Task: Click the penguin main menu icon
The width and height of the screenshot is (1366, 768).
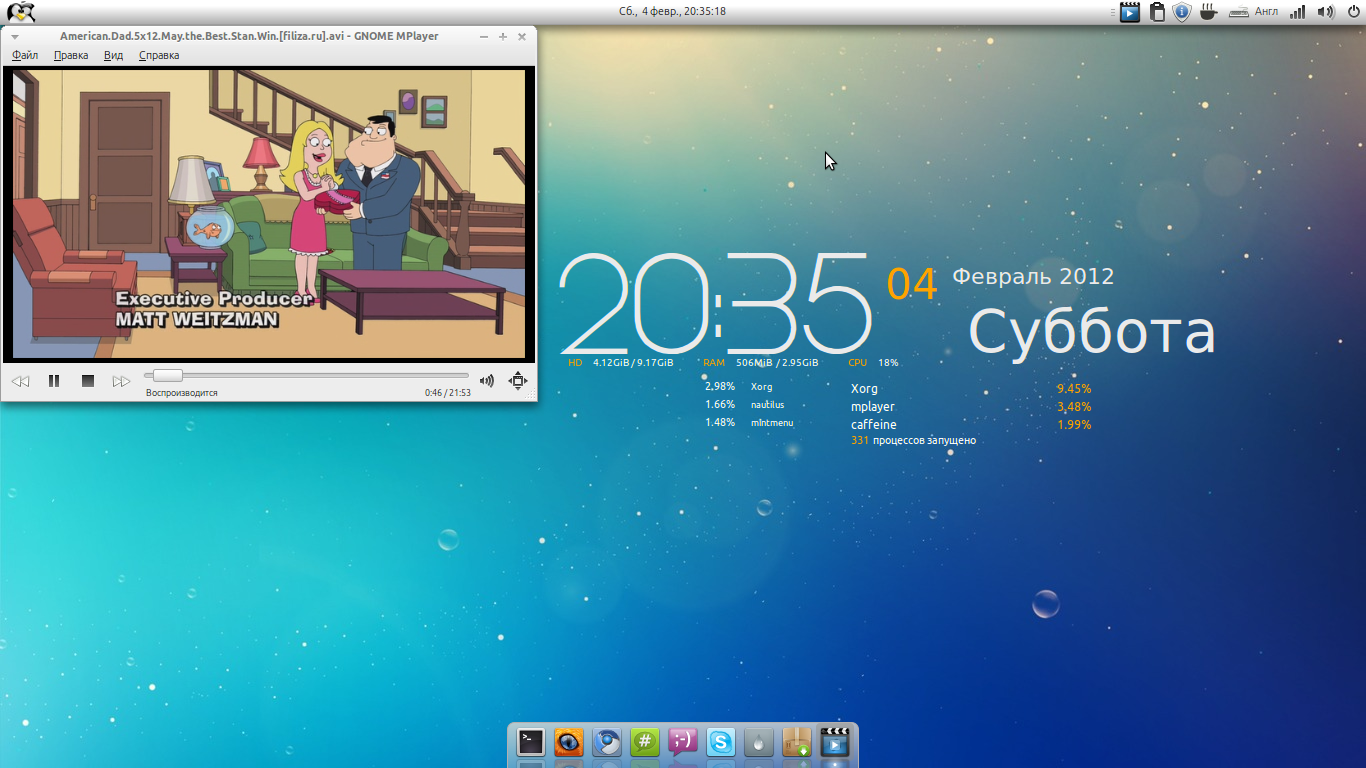Action: pos(20,12)
